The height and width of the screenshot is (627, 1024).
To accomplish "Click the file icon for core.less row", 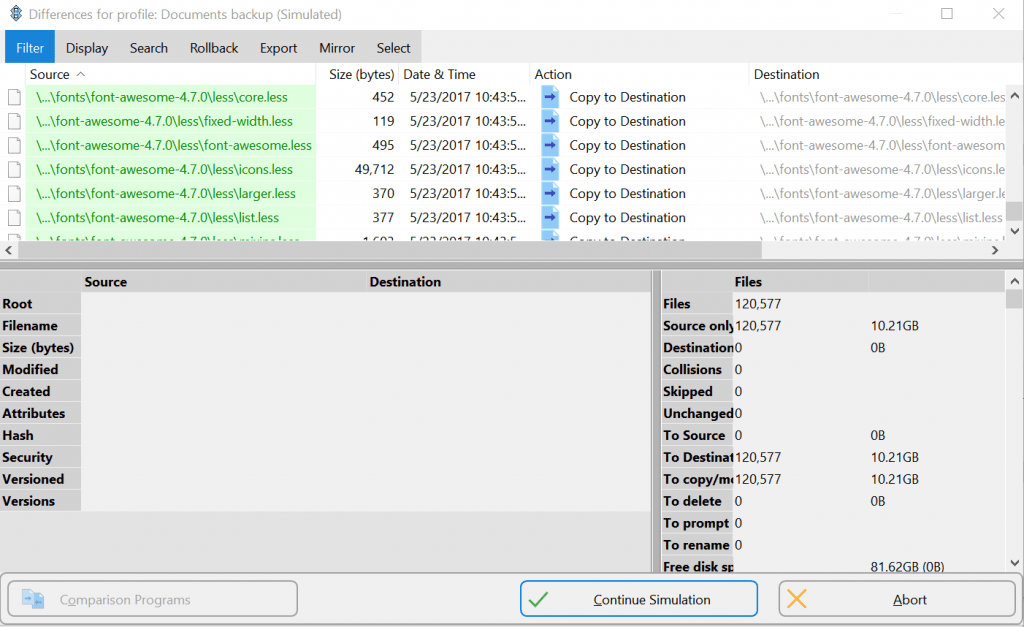I will click(14, 97).
